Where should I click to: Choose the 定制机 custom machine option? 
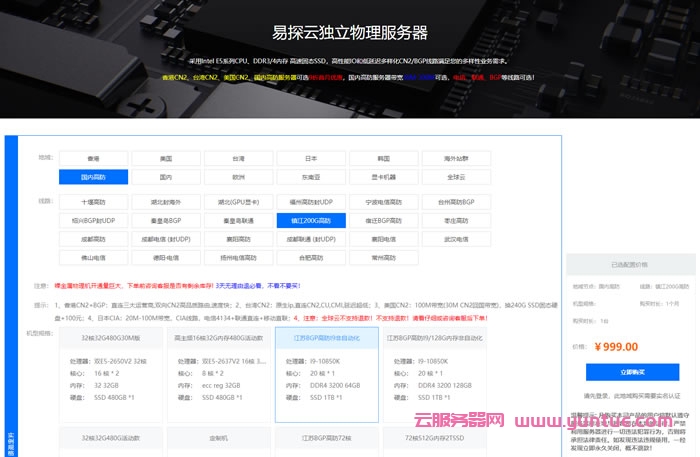[x=218, y=438]
